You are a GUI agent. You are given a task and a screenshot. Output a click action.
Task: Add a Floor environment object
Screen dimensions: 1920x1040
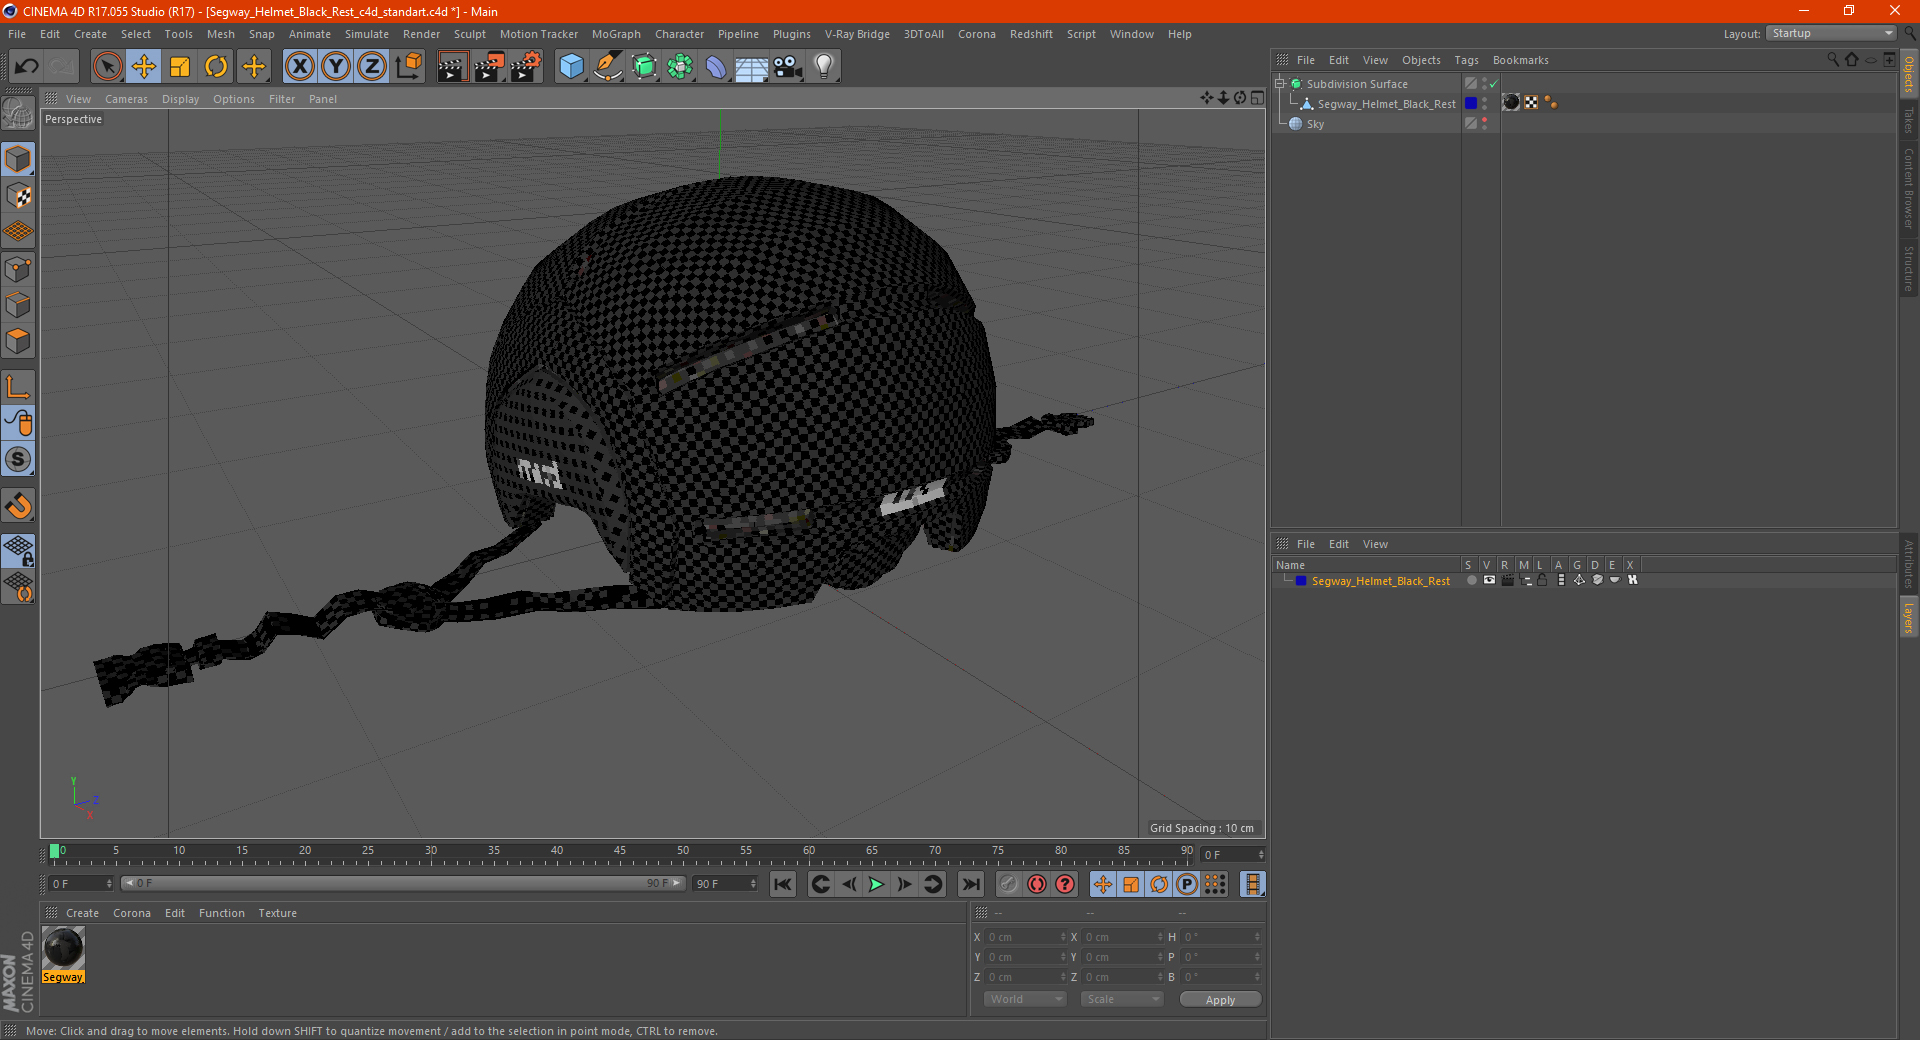[x=752, y=67]
